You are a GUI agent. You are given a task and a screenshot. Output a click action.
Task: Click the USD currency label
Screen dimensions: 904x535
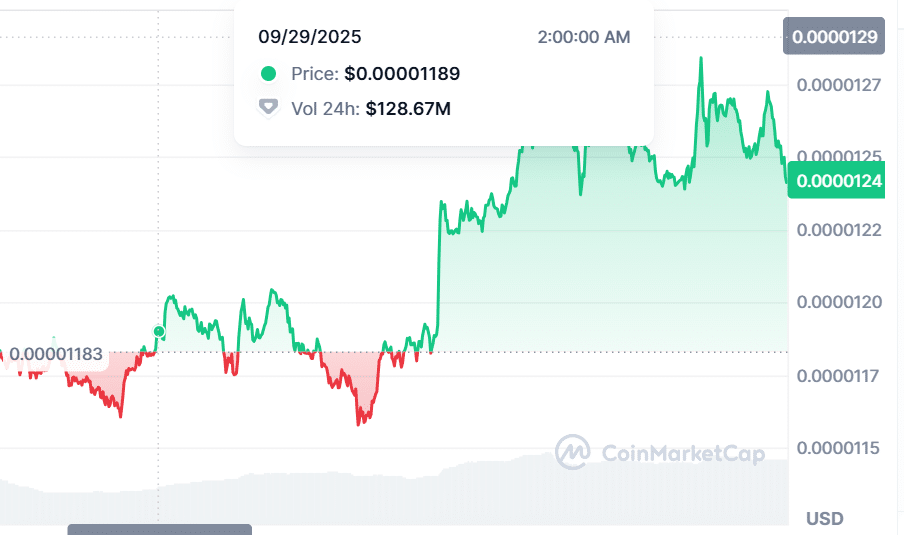(x=824, y=518)
